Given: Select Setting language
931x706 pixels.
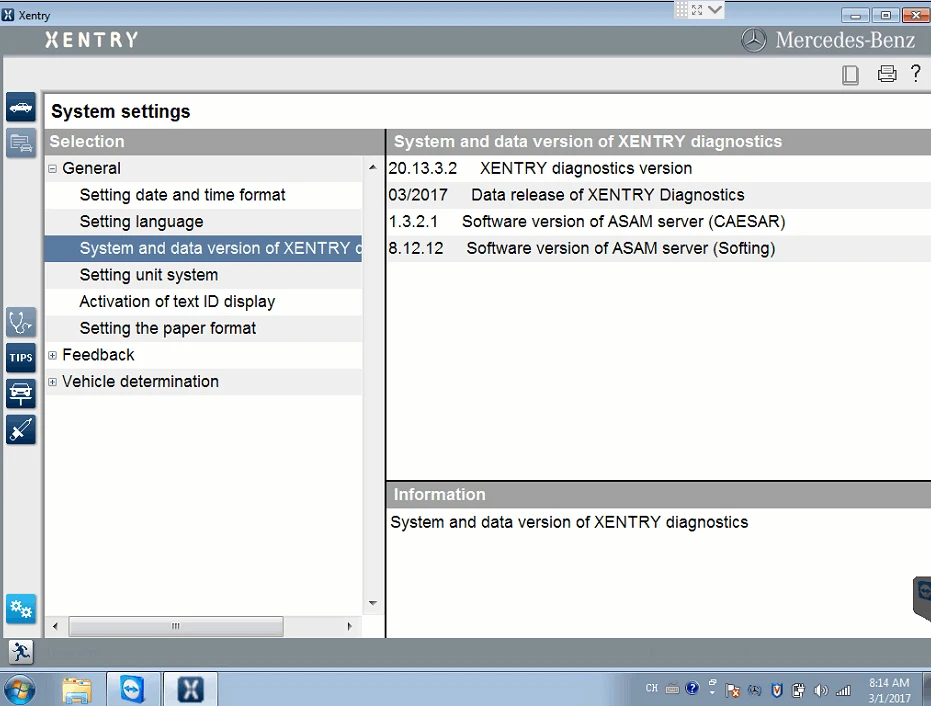Looking at the screenshot, I should (x=203, y=221).
